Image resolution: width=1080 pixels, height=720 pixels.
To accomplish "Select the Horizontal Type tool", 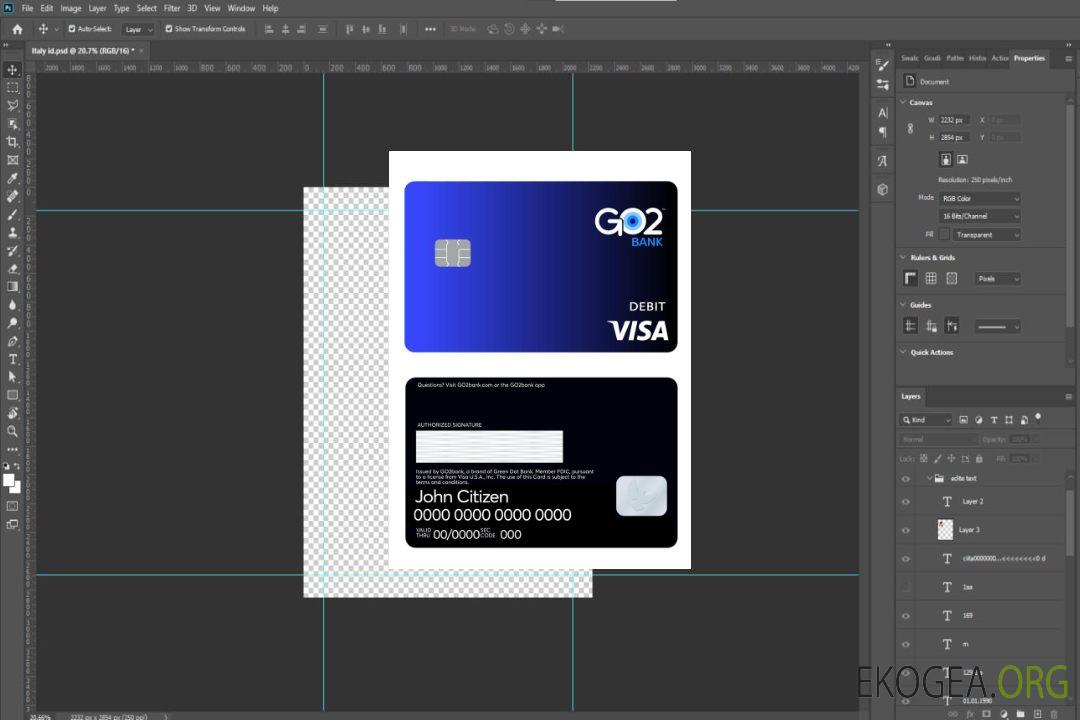I will [x=12, y=359].
